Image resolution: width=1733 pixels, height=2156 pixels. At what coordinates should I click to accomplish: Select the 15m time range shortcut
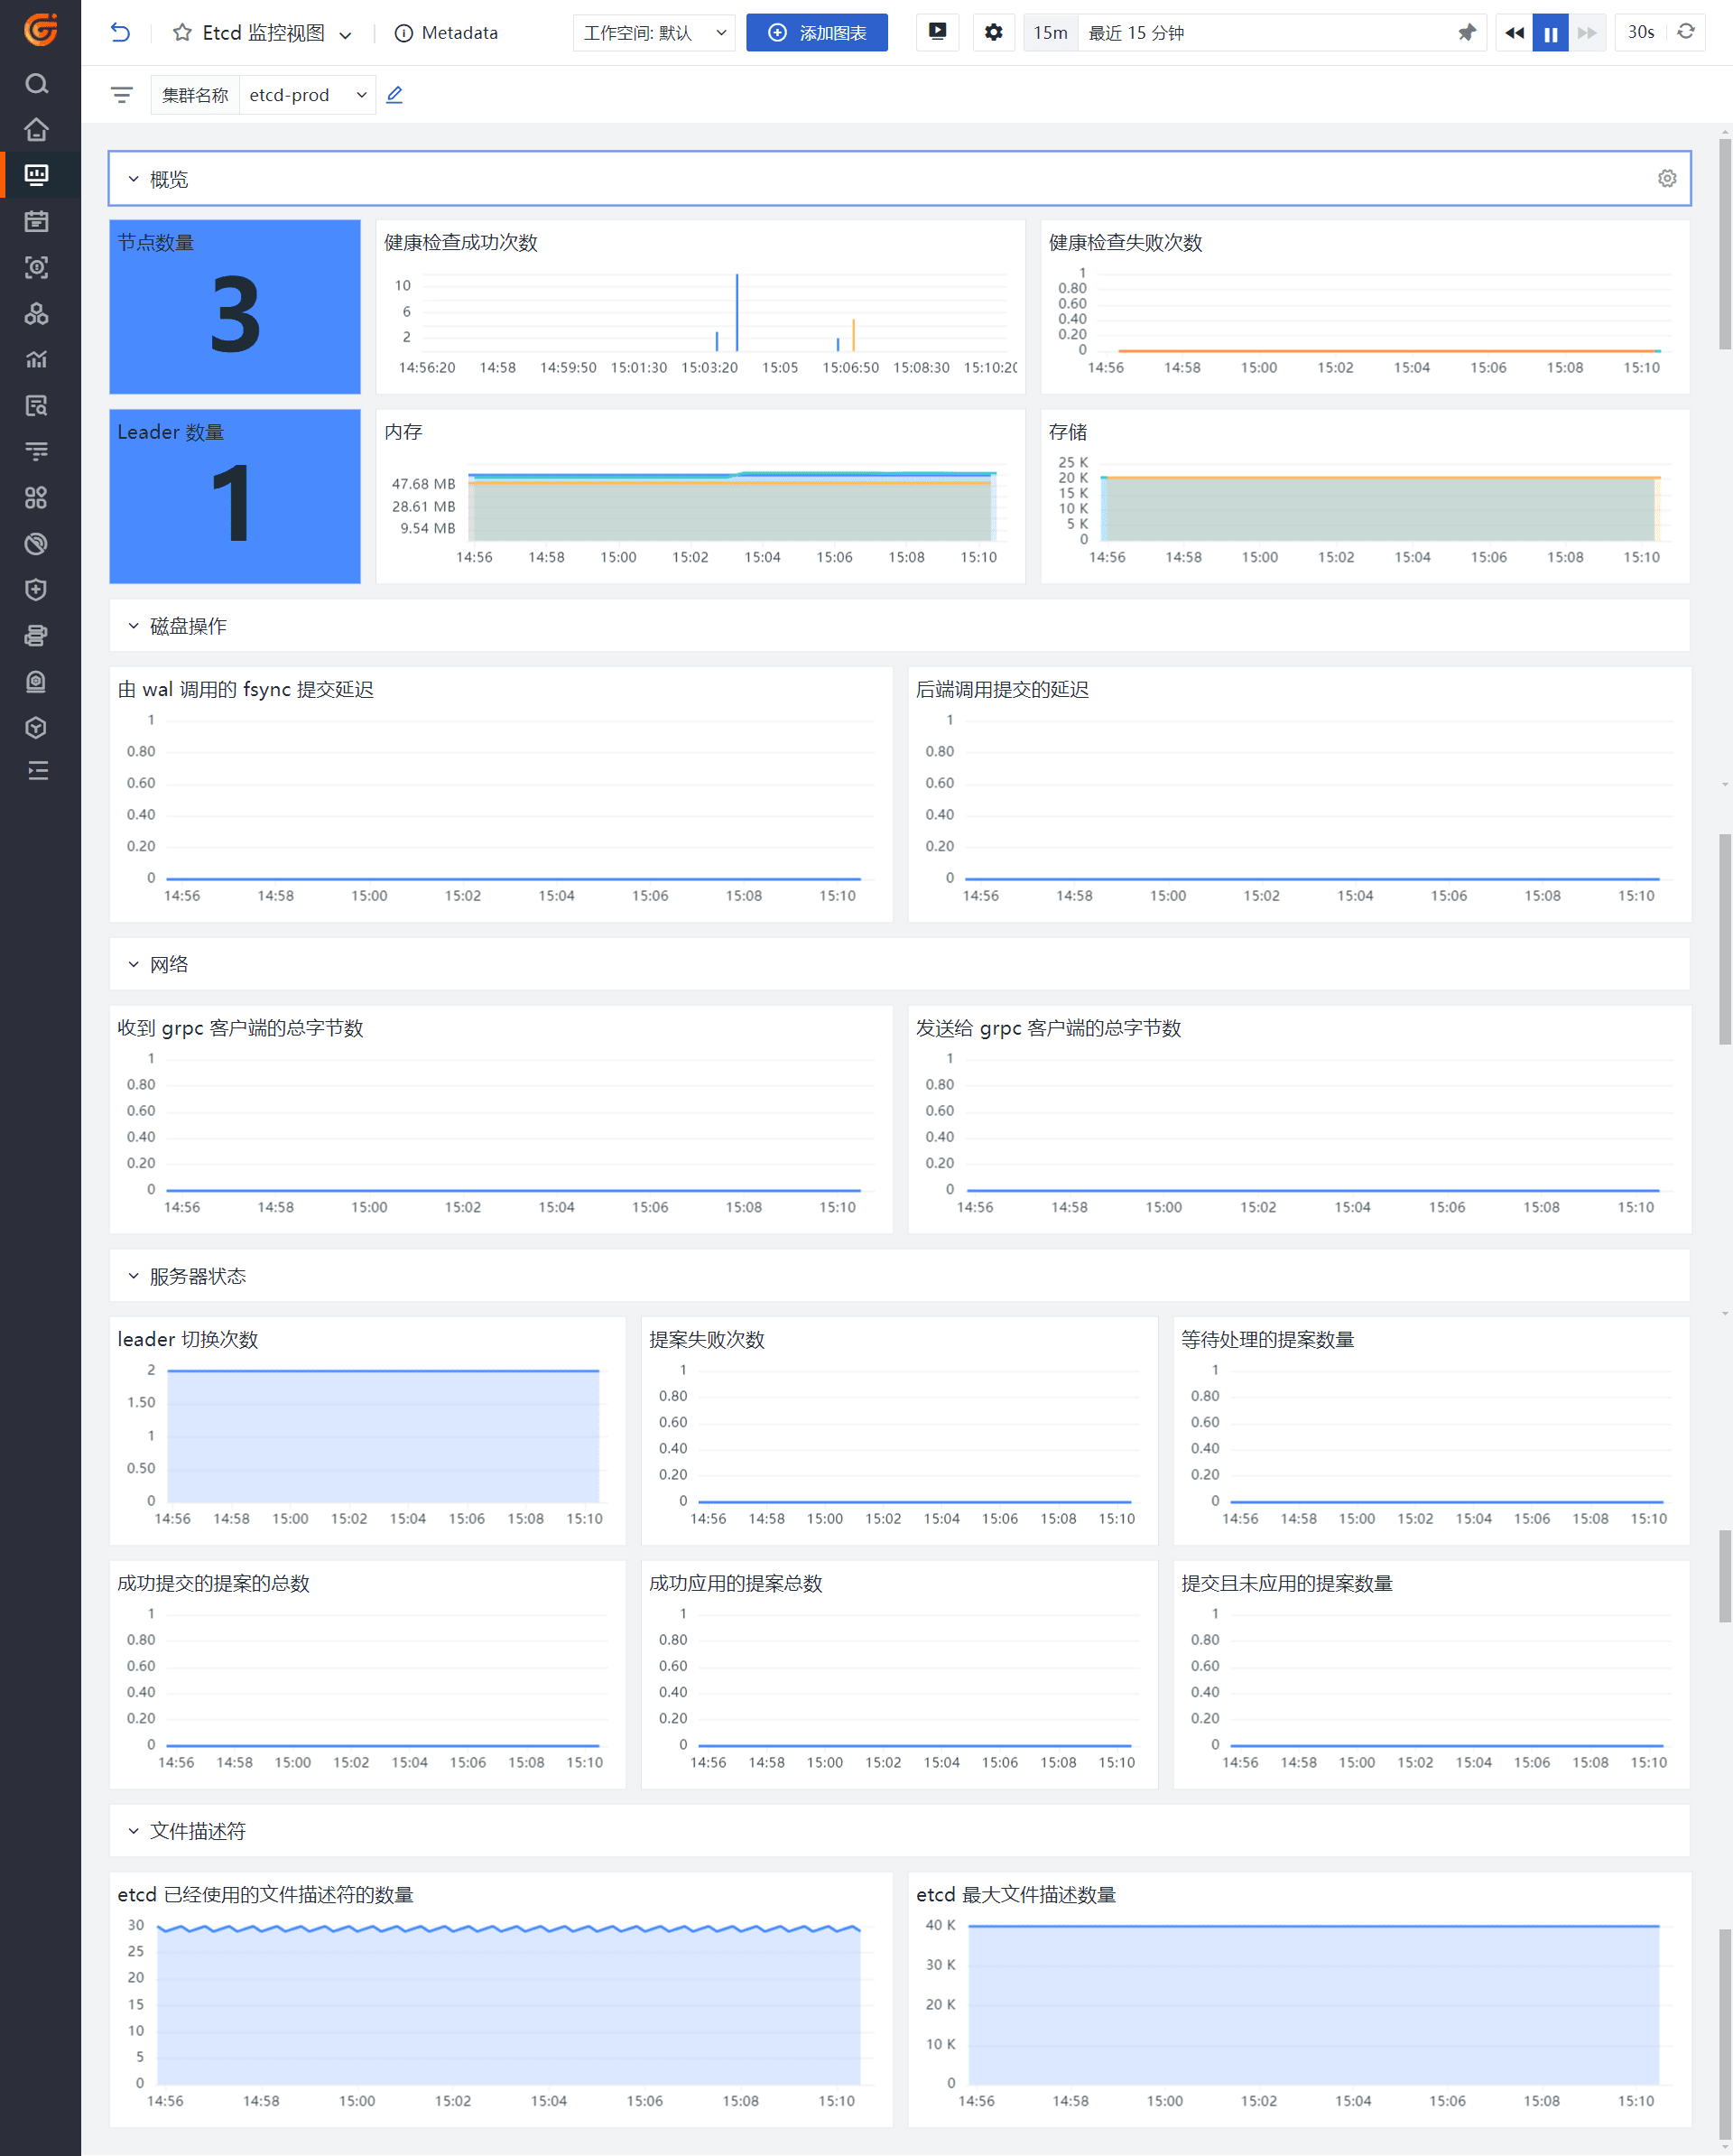[x=1051, y=33]
